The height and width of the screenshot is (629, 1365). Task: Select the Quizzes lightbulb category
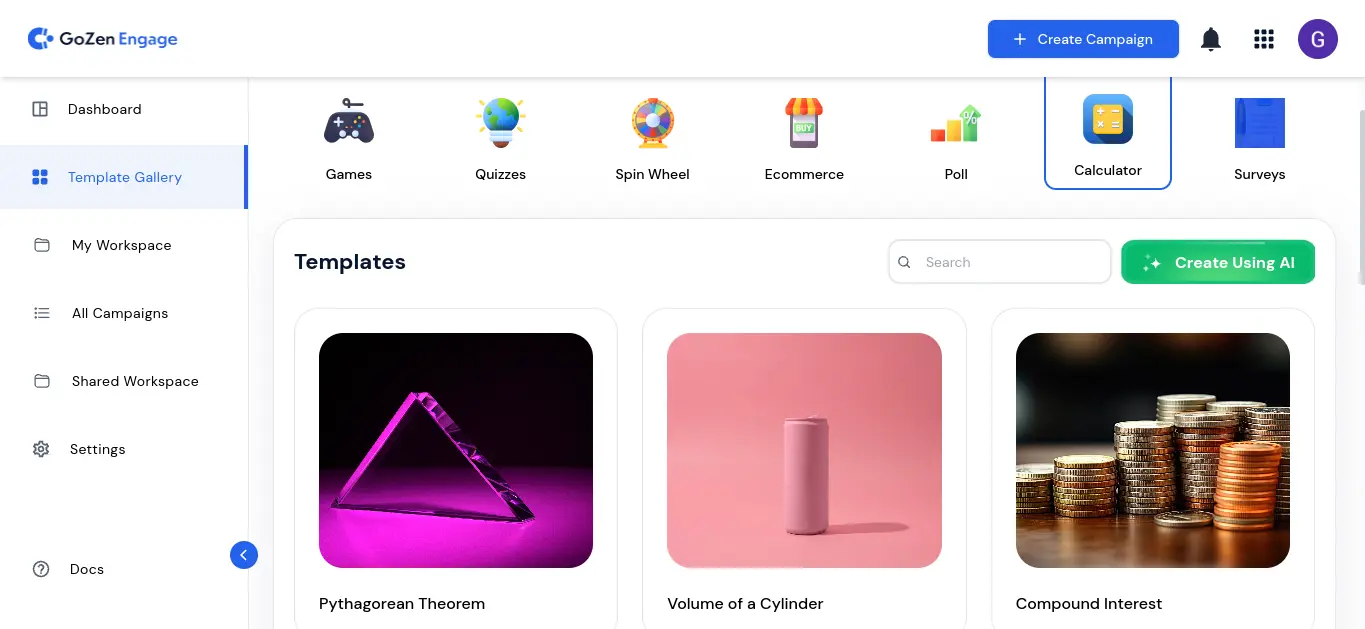[501, 122]
